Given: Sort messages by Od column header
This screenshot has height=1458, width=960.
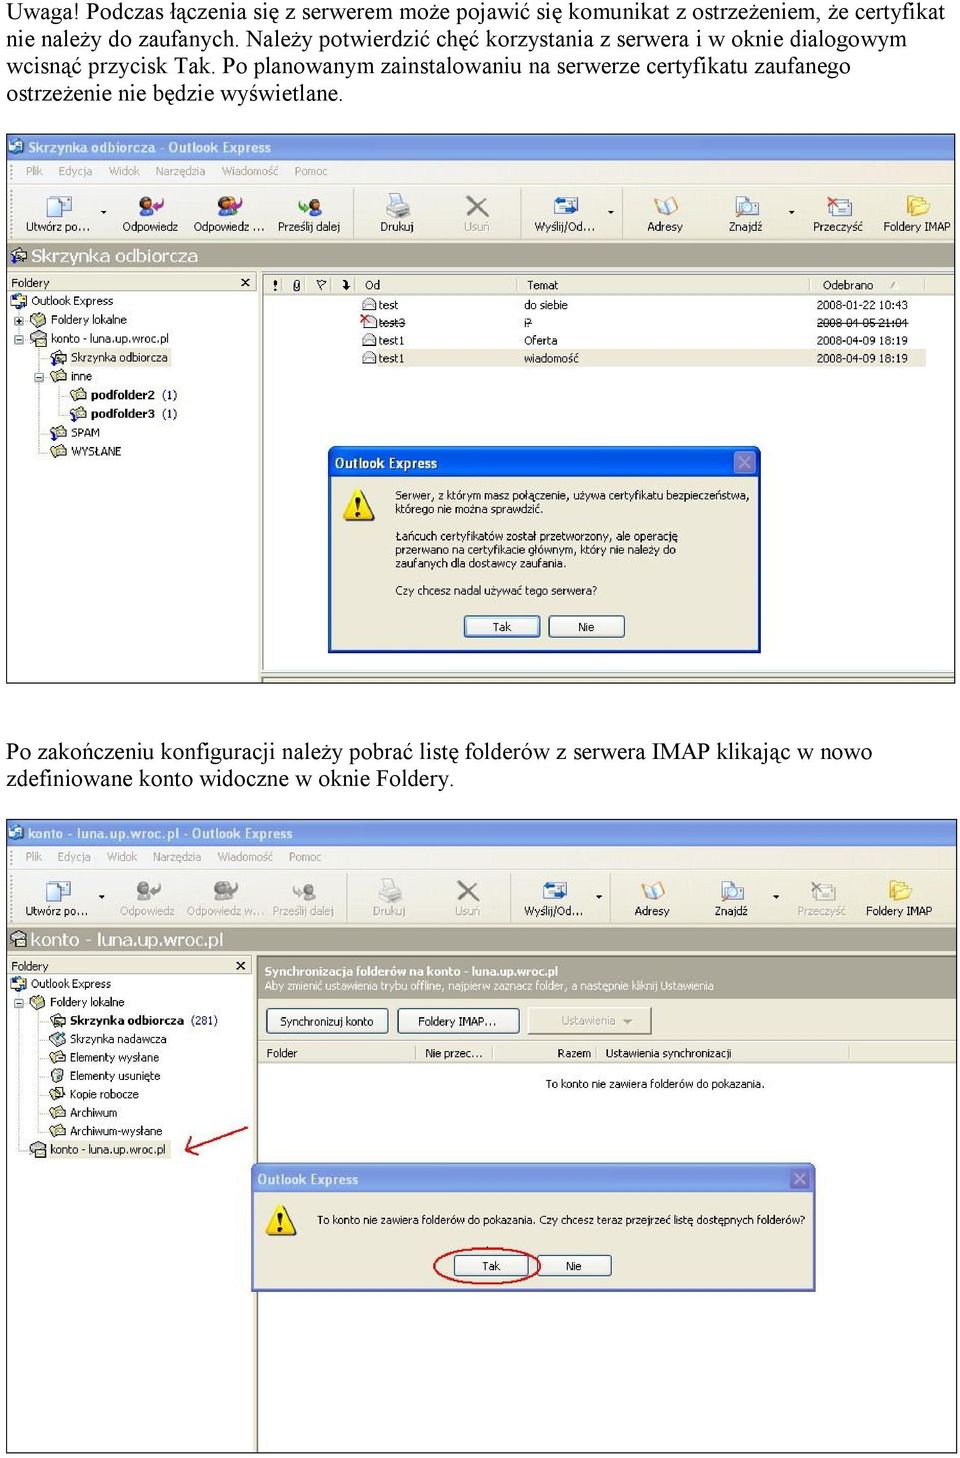Looking at the screenshot, I should coord(440,285).
